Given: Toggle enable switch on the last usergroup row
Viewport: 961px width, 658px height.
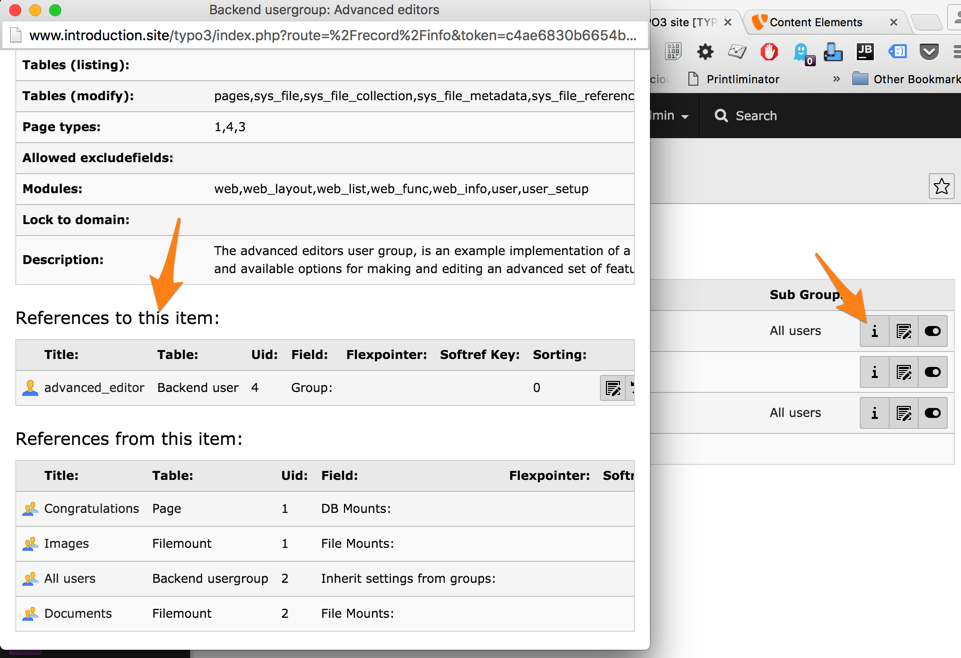Looking at the screenshot, I should coord(933,413).
